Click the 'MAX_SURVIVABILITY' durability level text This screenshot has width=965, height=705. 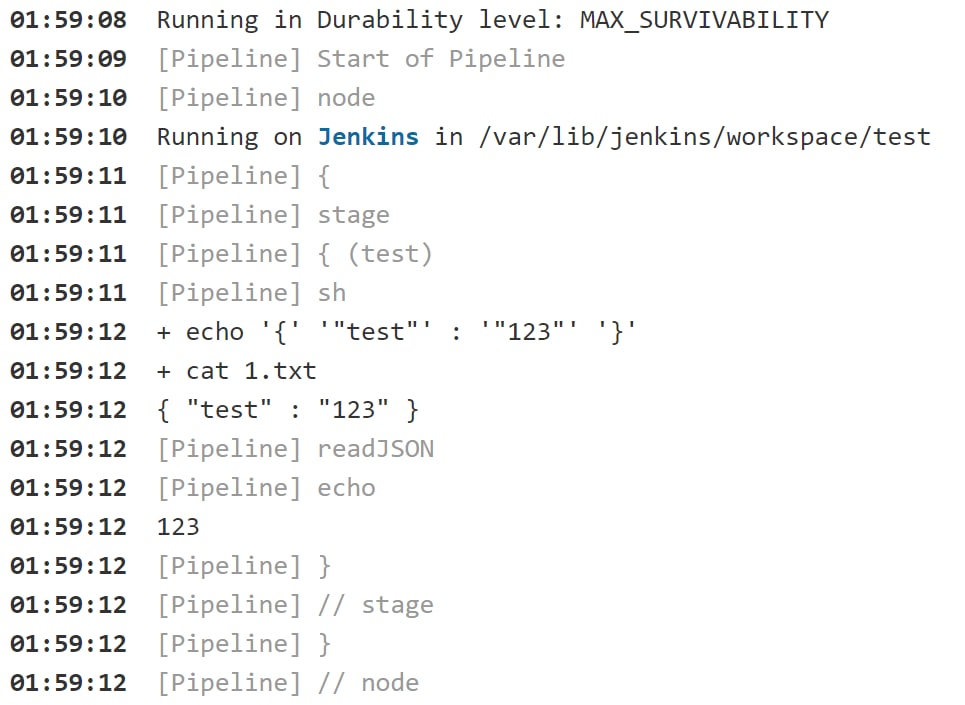[704, 20]
